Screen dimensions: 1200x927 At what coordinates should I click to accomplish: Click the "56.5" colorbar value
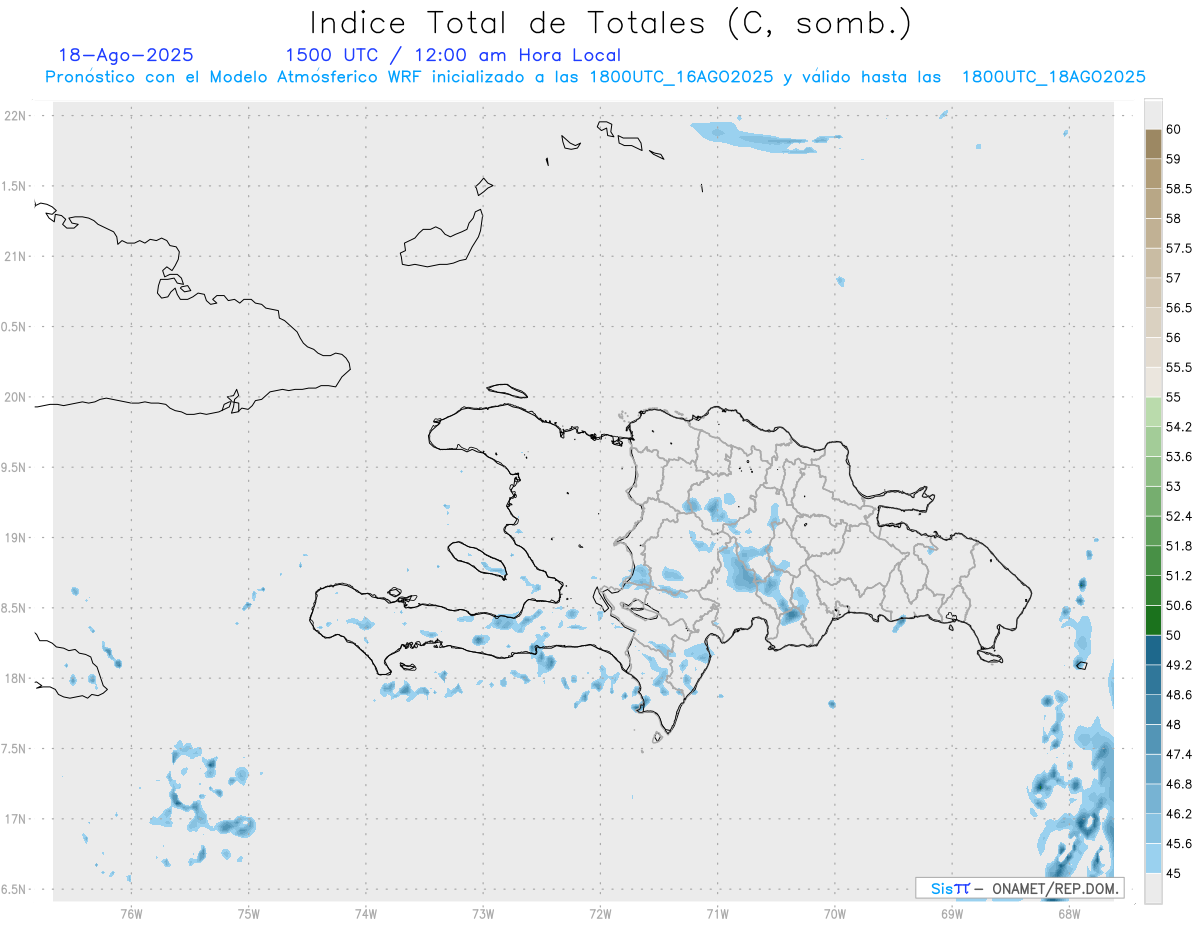point(1179,308)
